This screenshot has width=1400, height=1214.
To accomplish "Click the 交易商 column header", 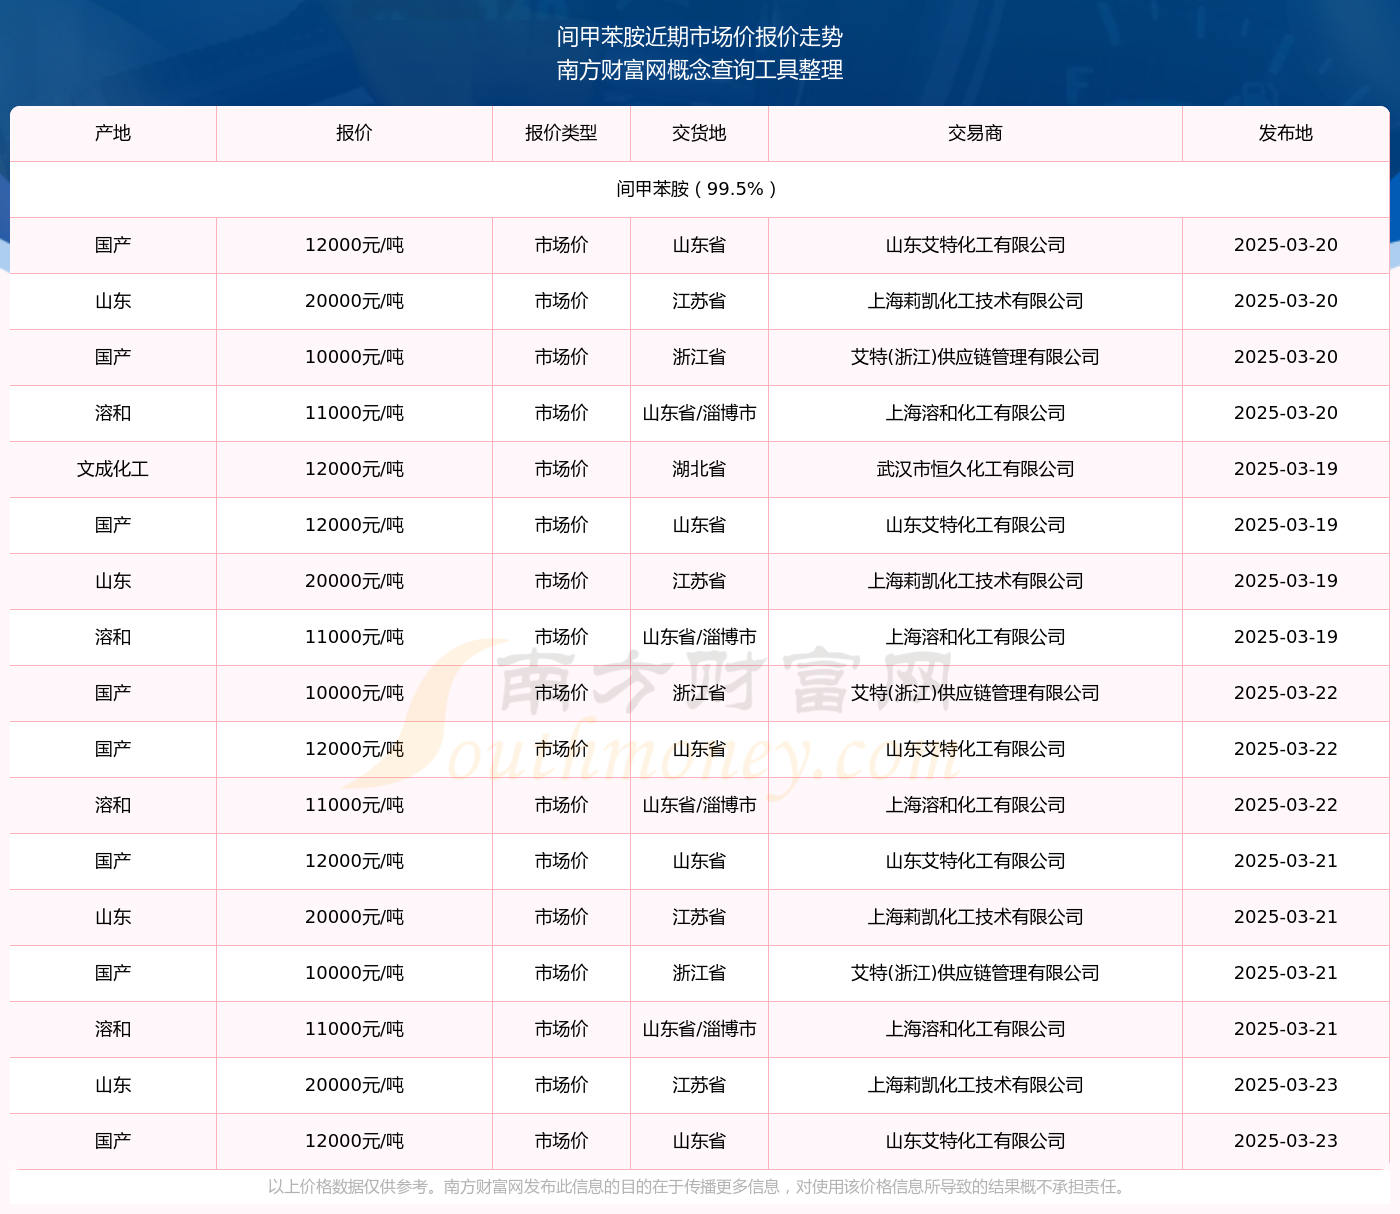I will [x=975, y=133].
